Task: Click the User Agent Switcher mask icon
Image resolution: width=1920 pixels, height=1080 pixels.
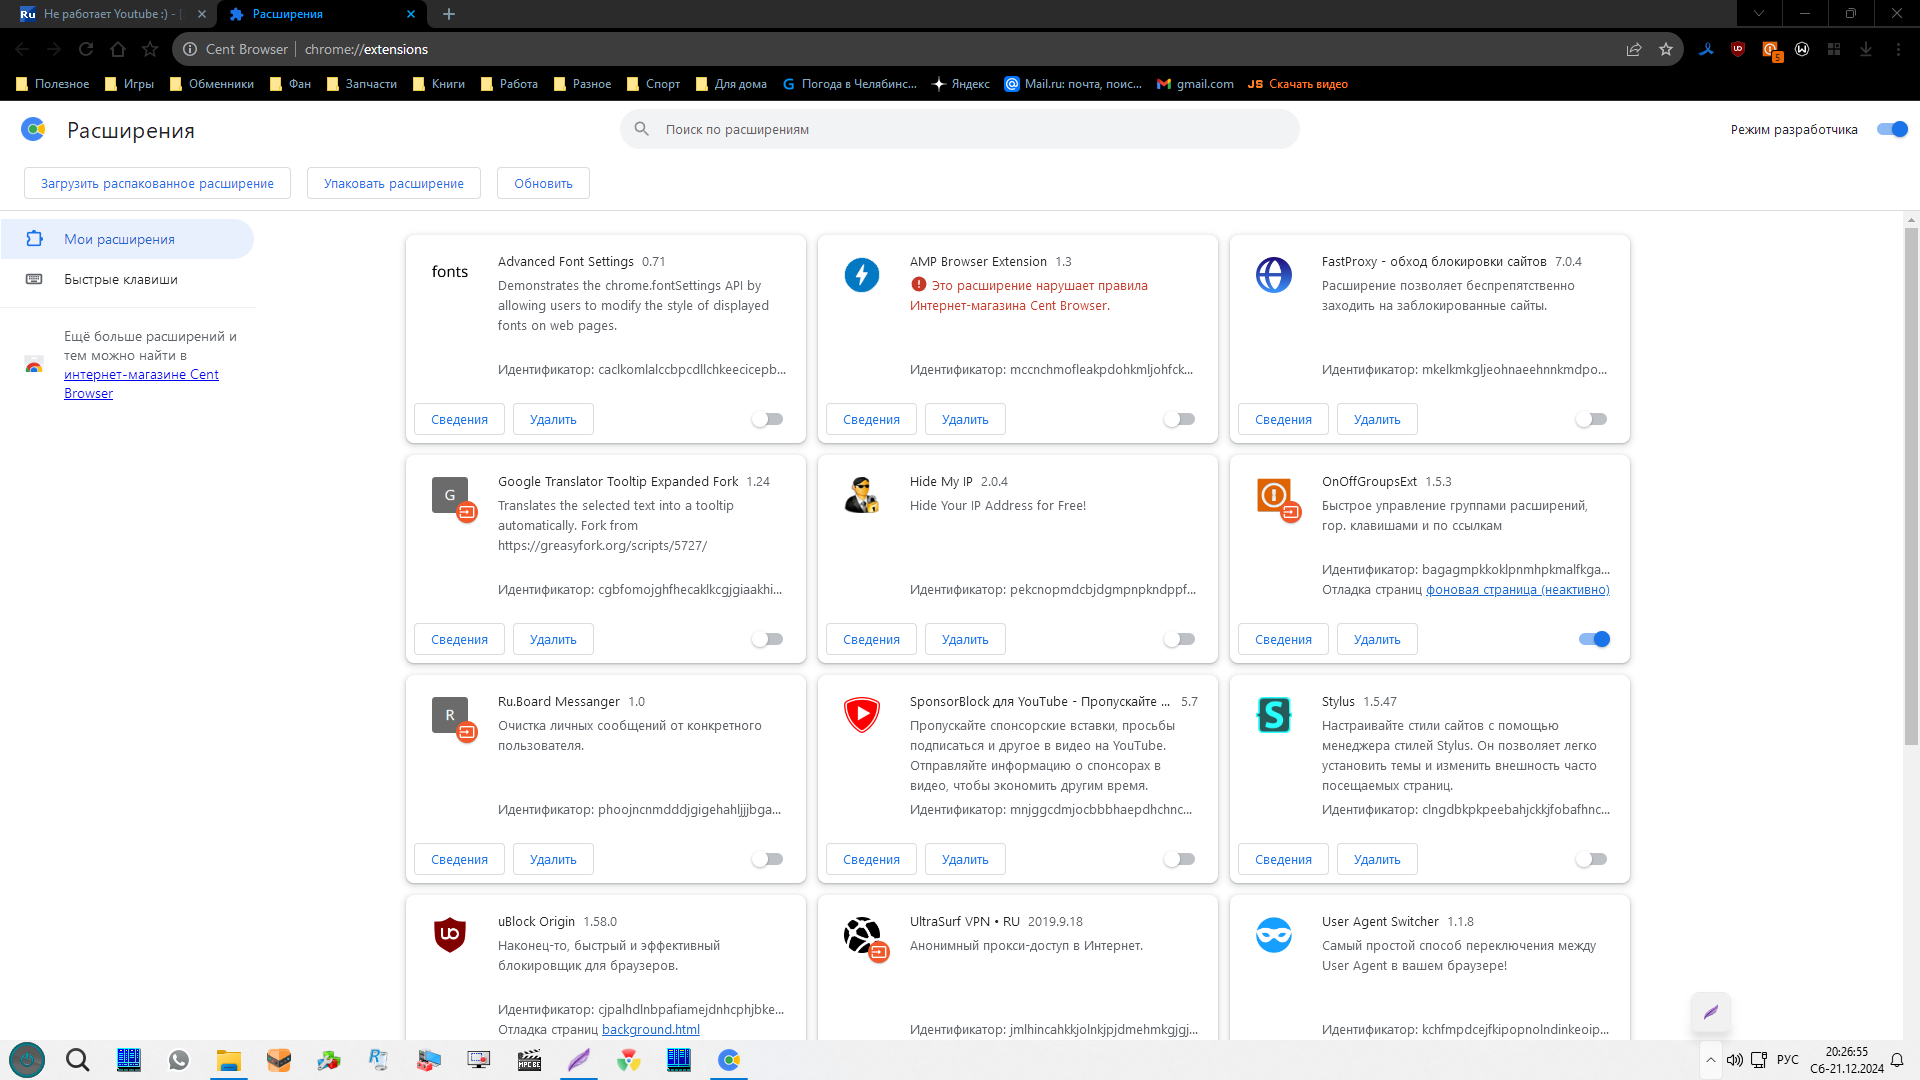Action: (1274, 935)
